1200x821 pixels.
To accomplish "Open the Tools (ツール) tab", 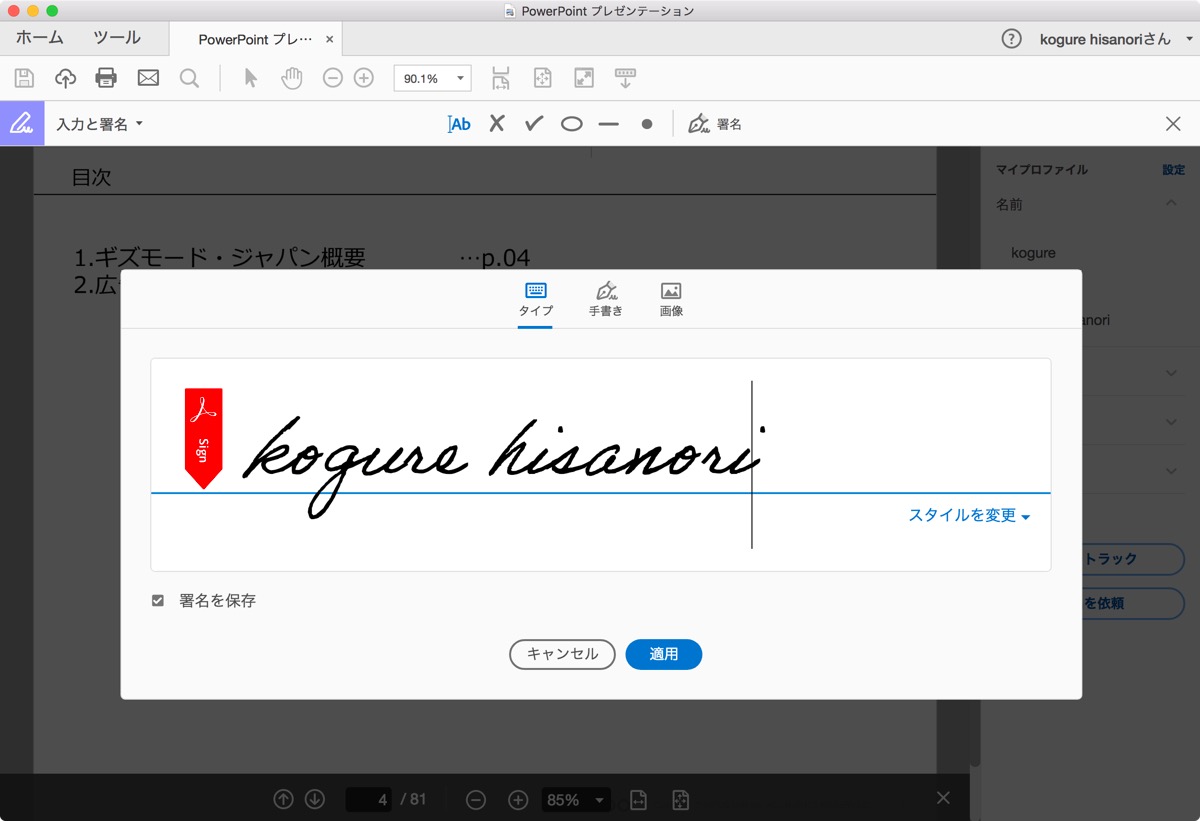I will pos(117,38).
